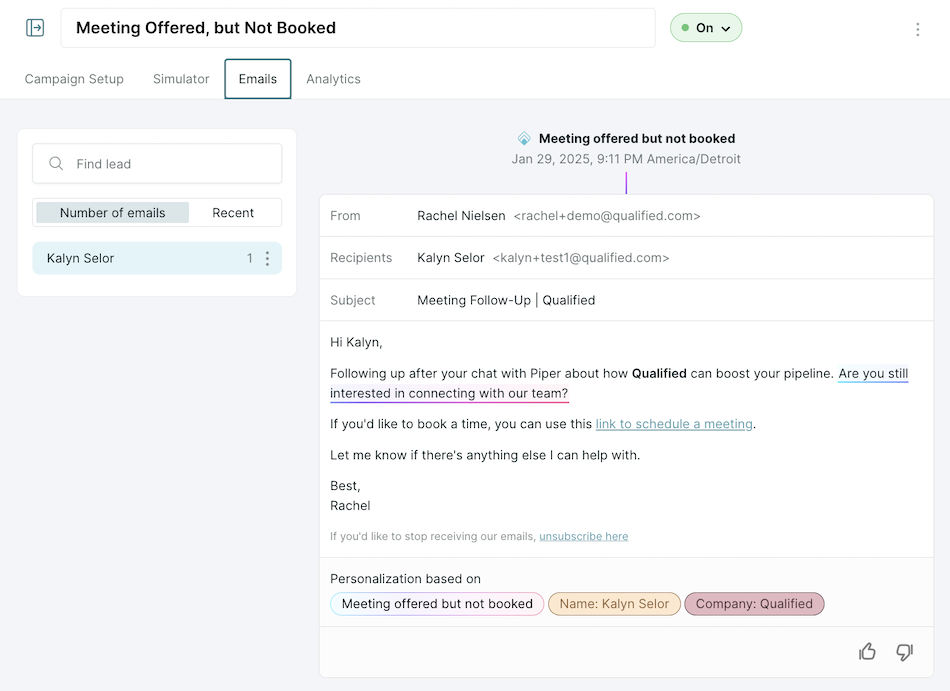Click the Piper diamond icon by the header
950x691 pixels.
tap(524, 139)
